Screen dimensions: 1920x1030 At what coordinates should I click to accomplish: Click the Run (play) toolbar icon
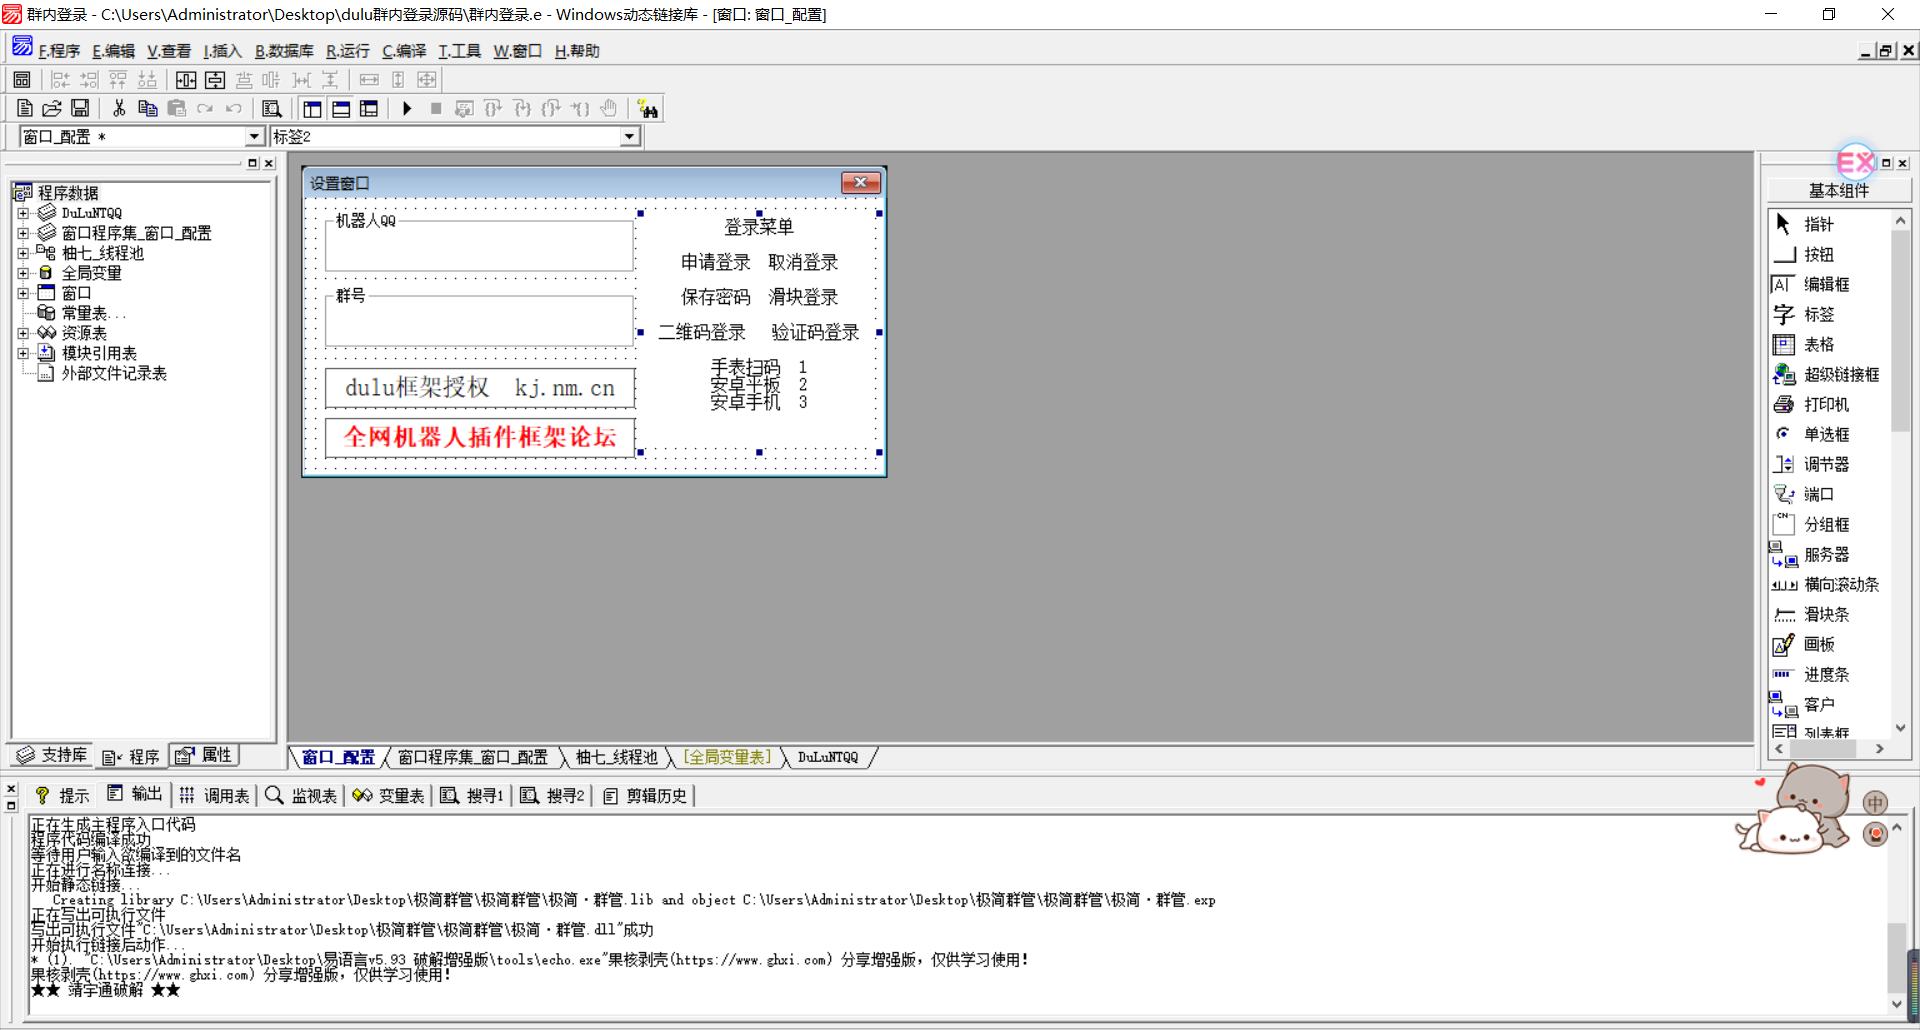tap(407, 109)
